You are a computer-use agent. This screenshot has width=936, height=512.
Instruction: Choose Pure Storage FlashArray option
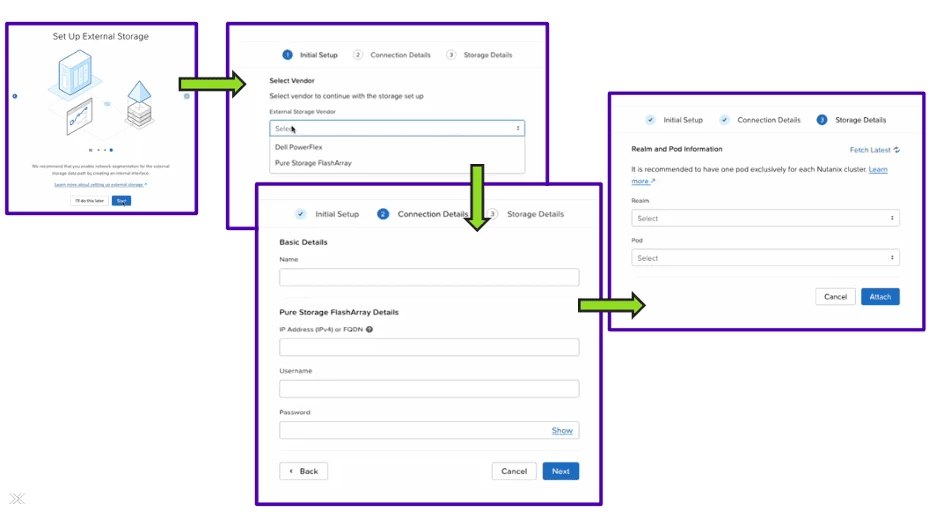click(x=313, y=163)
